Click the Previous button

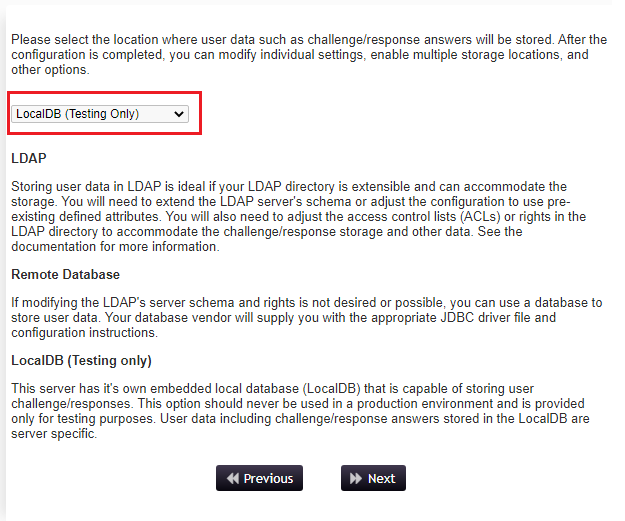259,478
